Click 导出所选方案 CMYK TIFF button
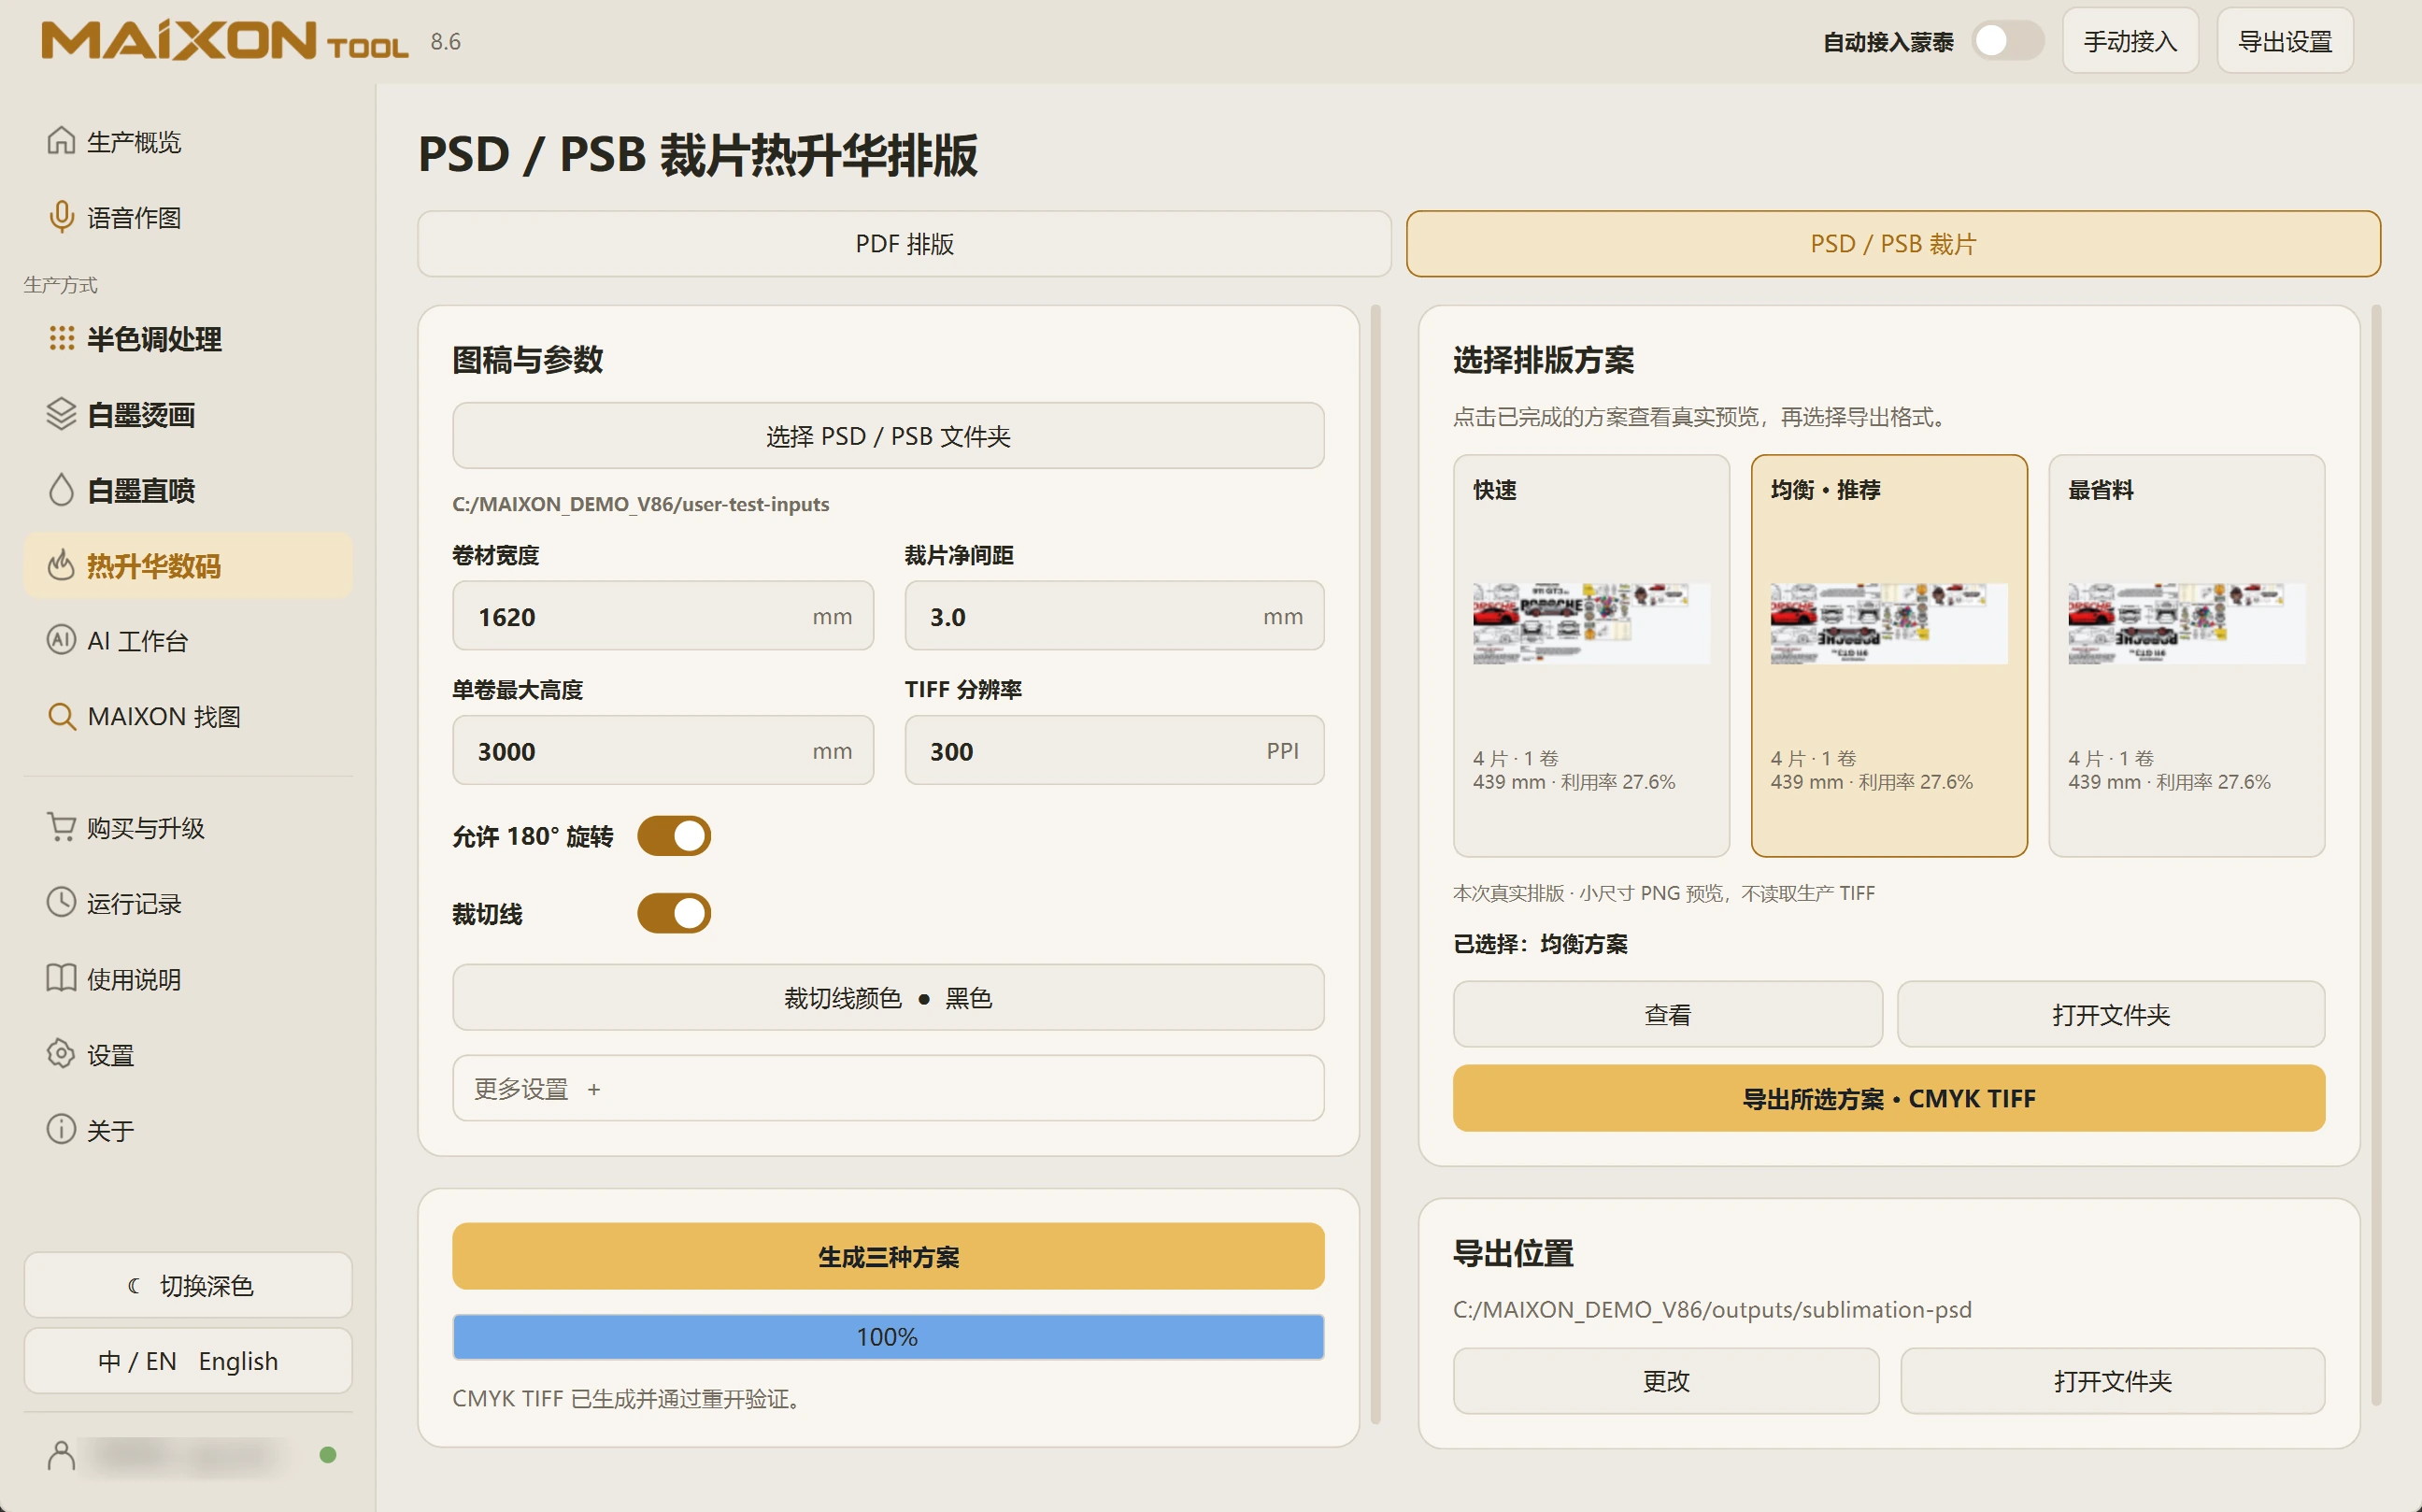This screenshot has width=2422, height=1512. click(1888, 1098)
